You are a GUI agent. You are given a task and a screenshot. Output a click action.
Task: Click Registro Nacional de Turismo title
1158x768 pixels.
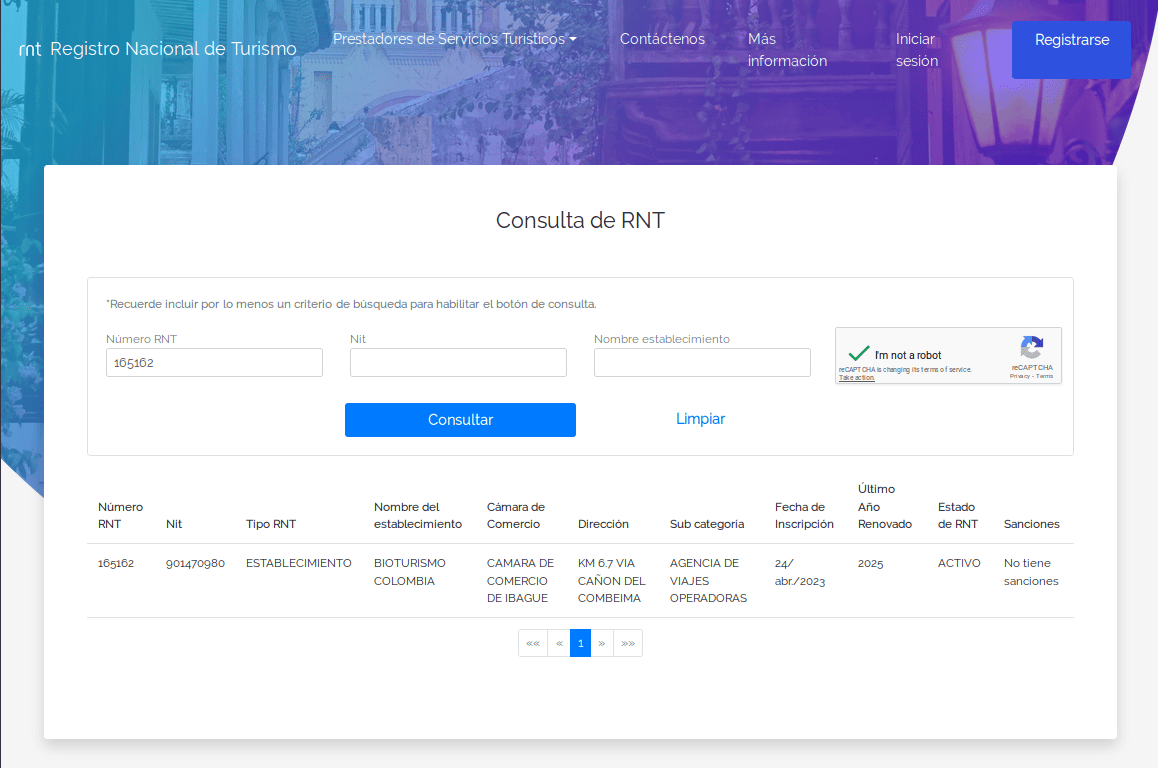[x=173, y=49]
